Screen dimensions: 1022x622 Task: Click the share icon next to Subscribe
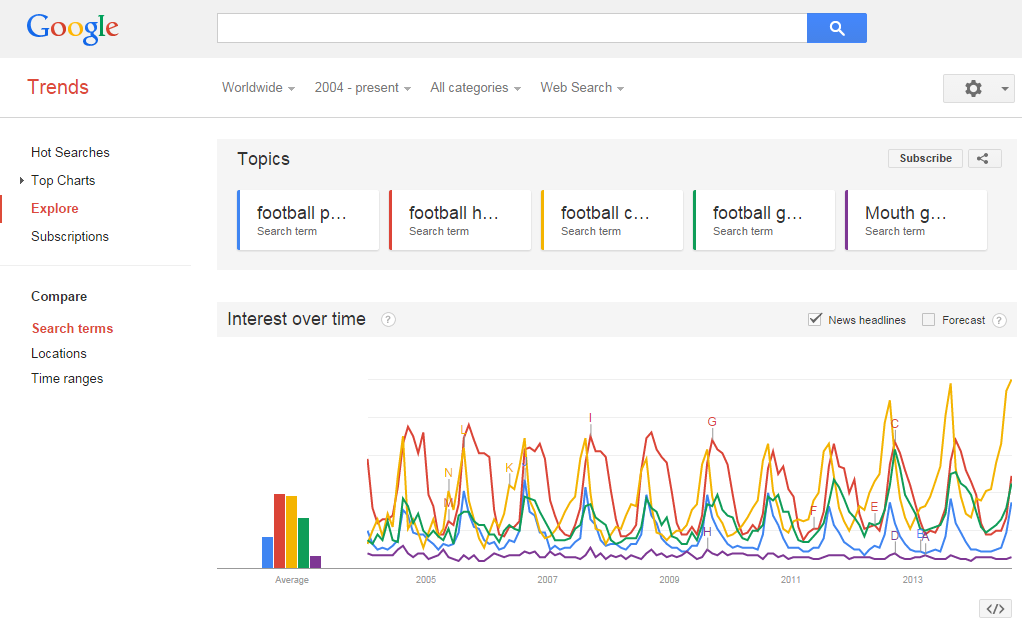(x=984, y=158)
